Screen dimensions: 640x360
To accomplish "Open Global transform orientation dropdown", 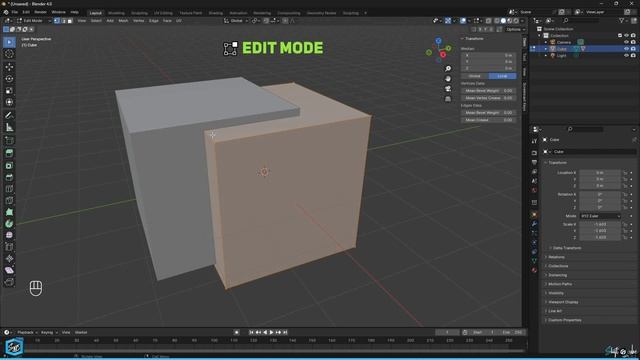I will (x=236, y=20).
